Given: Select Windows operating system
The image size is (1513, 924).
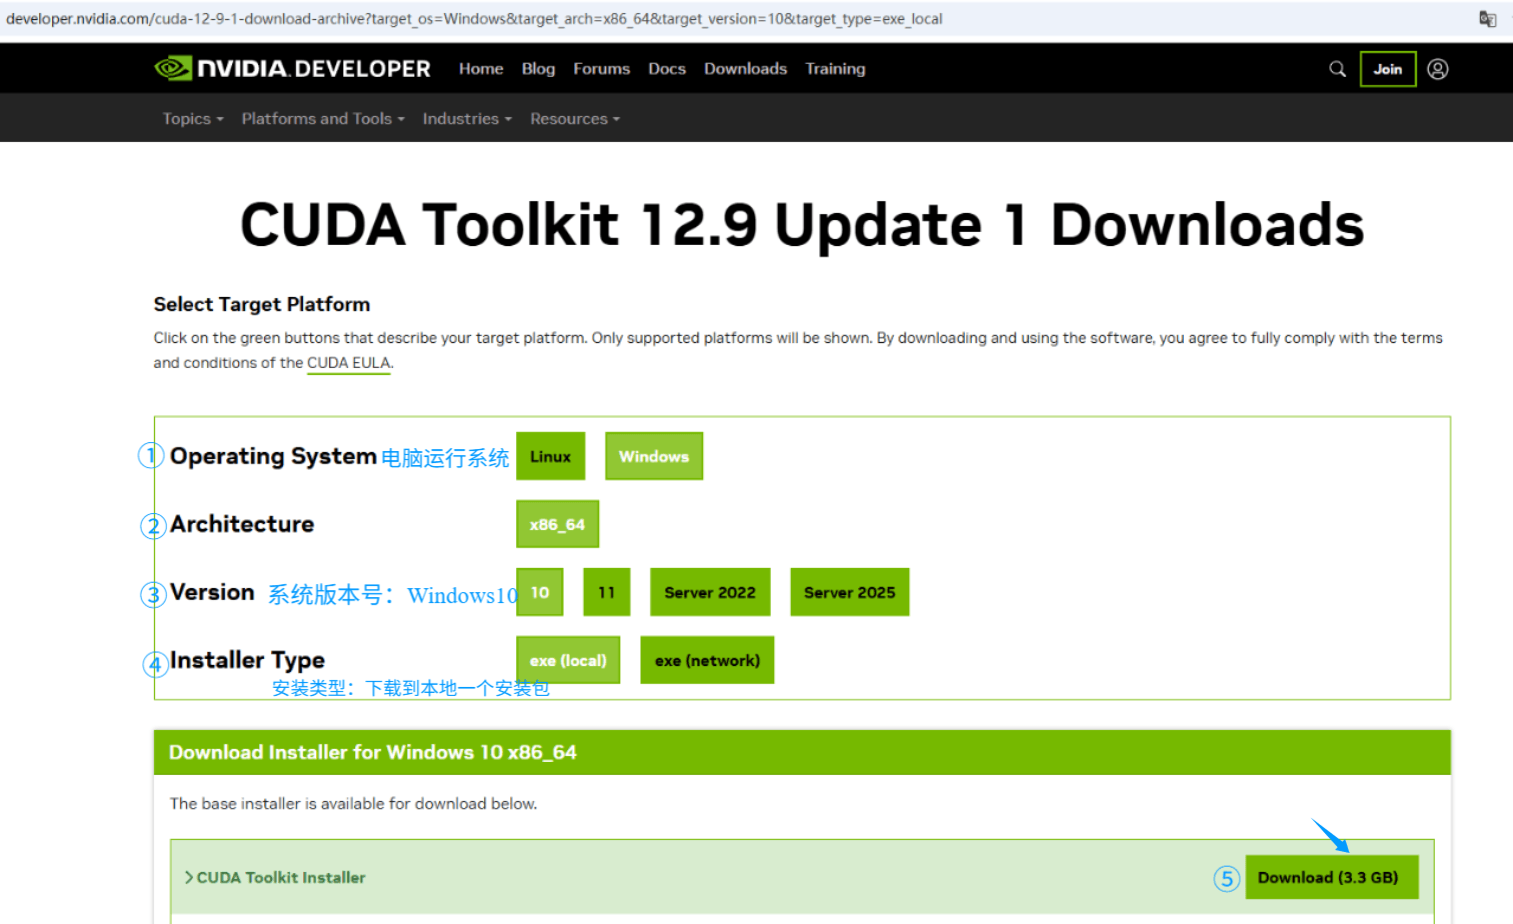Looking at the screenshot, I should pos(654,456).
